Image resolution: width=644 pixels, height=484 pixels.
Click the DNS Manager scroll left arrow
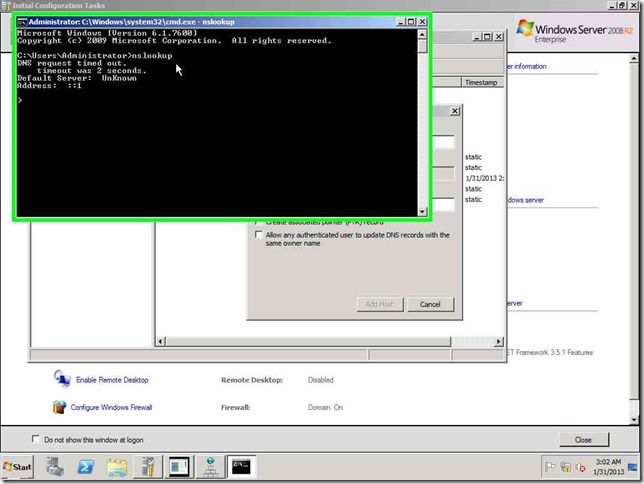tap(161, 341)
